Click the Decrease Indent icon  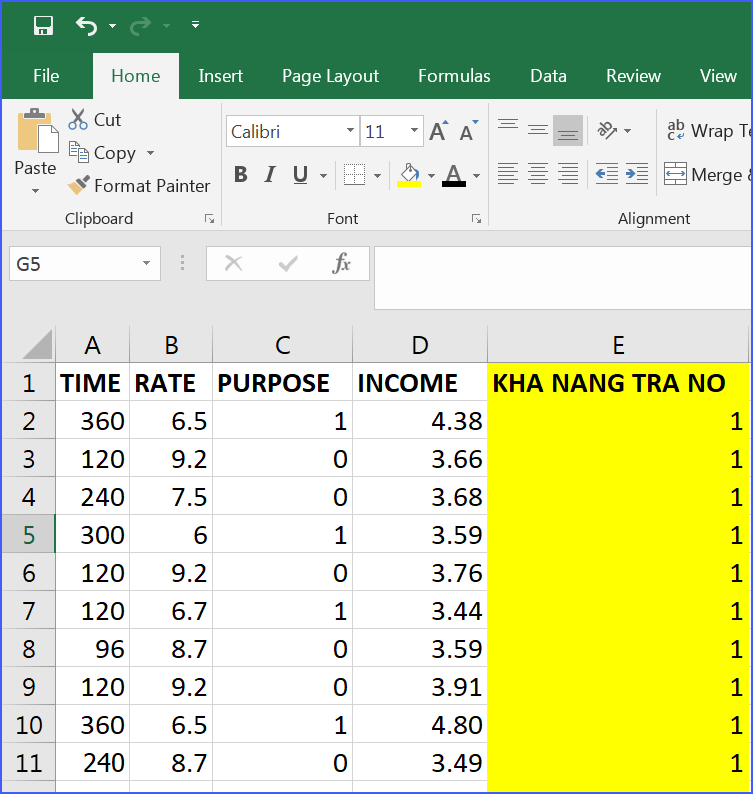tap(606, 174)
